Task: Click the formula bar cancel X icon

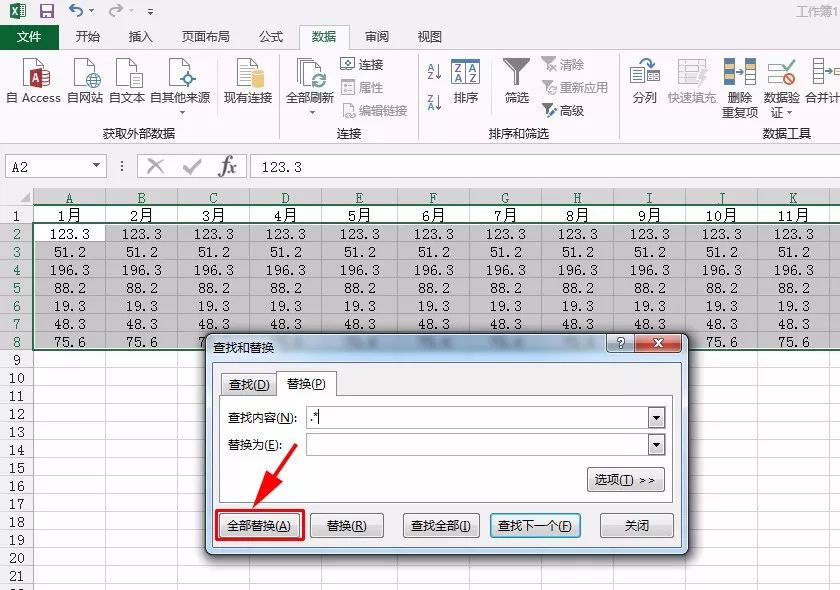Action: (x=155, y=166)
